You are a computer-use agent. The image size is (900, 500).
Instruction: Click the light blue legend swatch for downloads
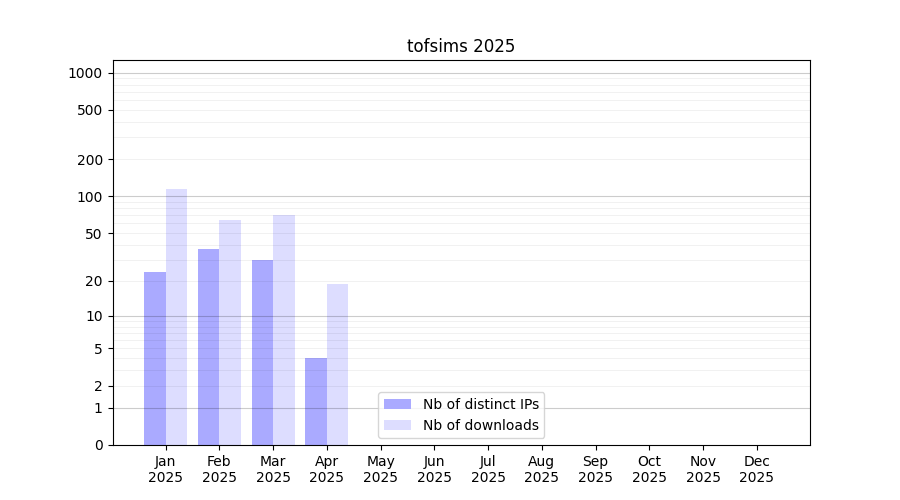click(397, 425)
